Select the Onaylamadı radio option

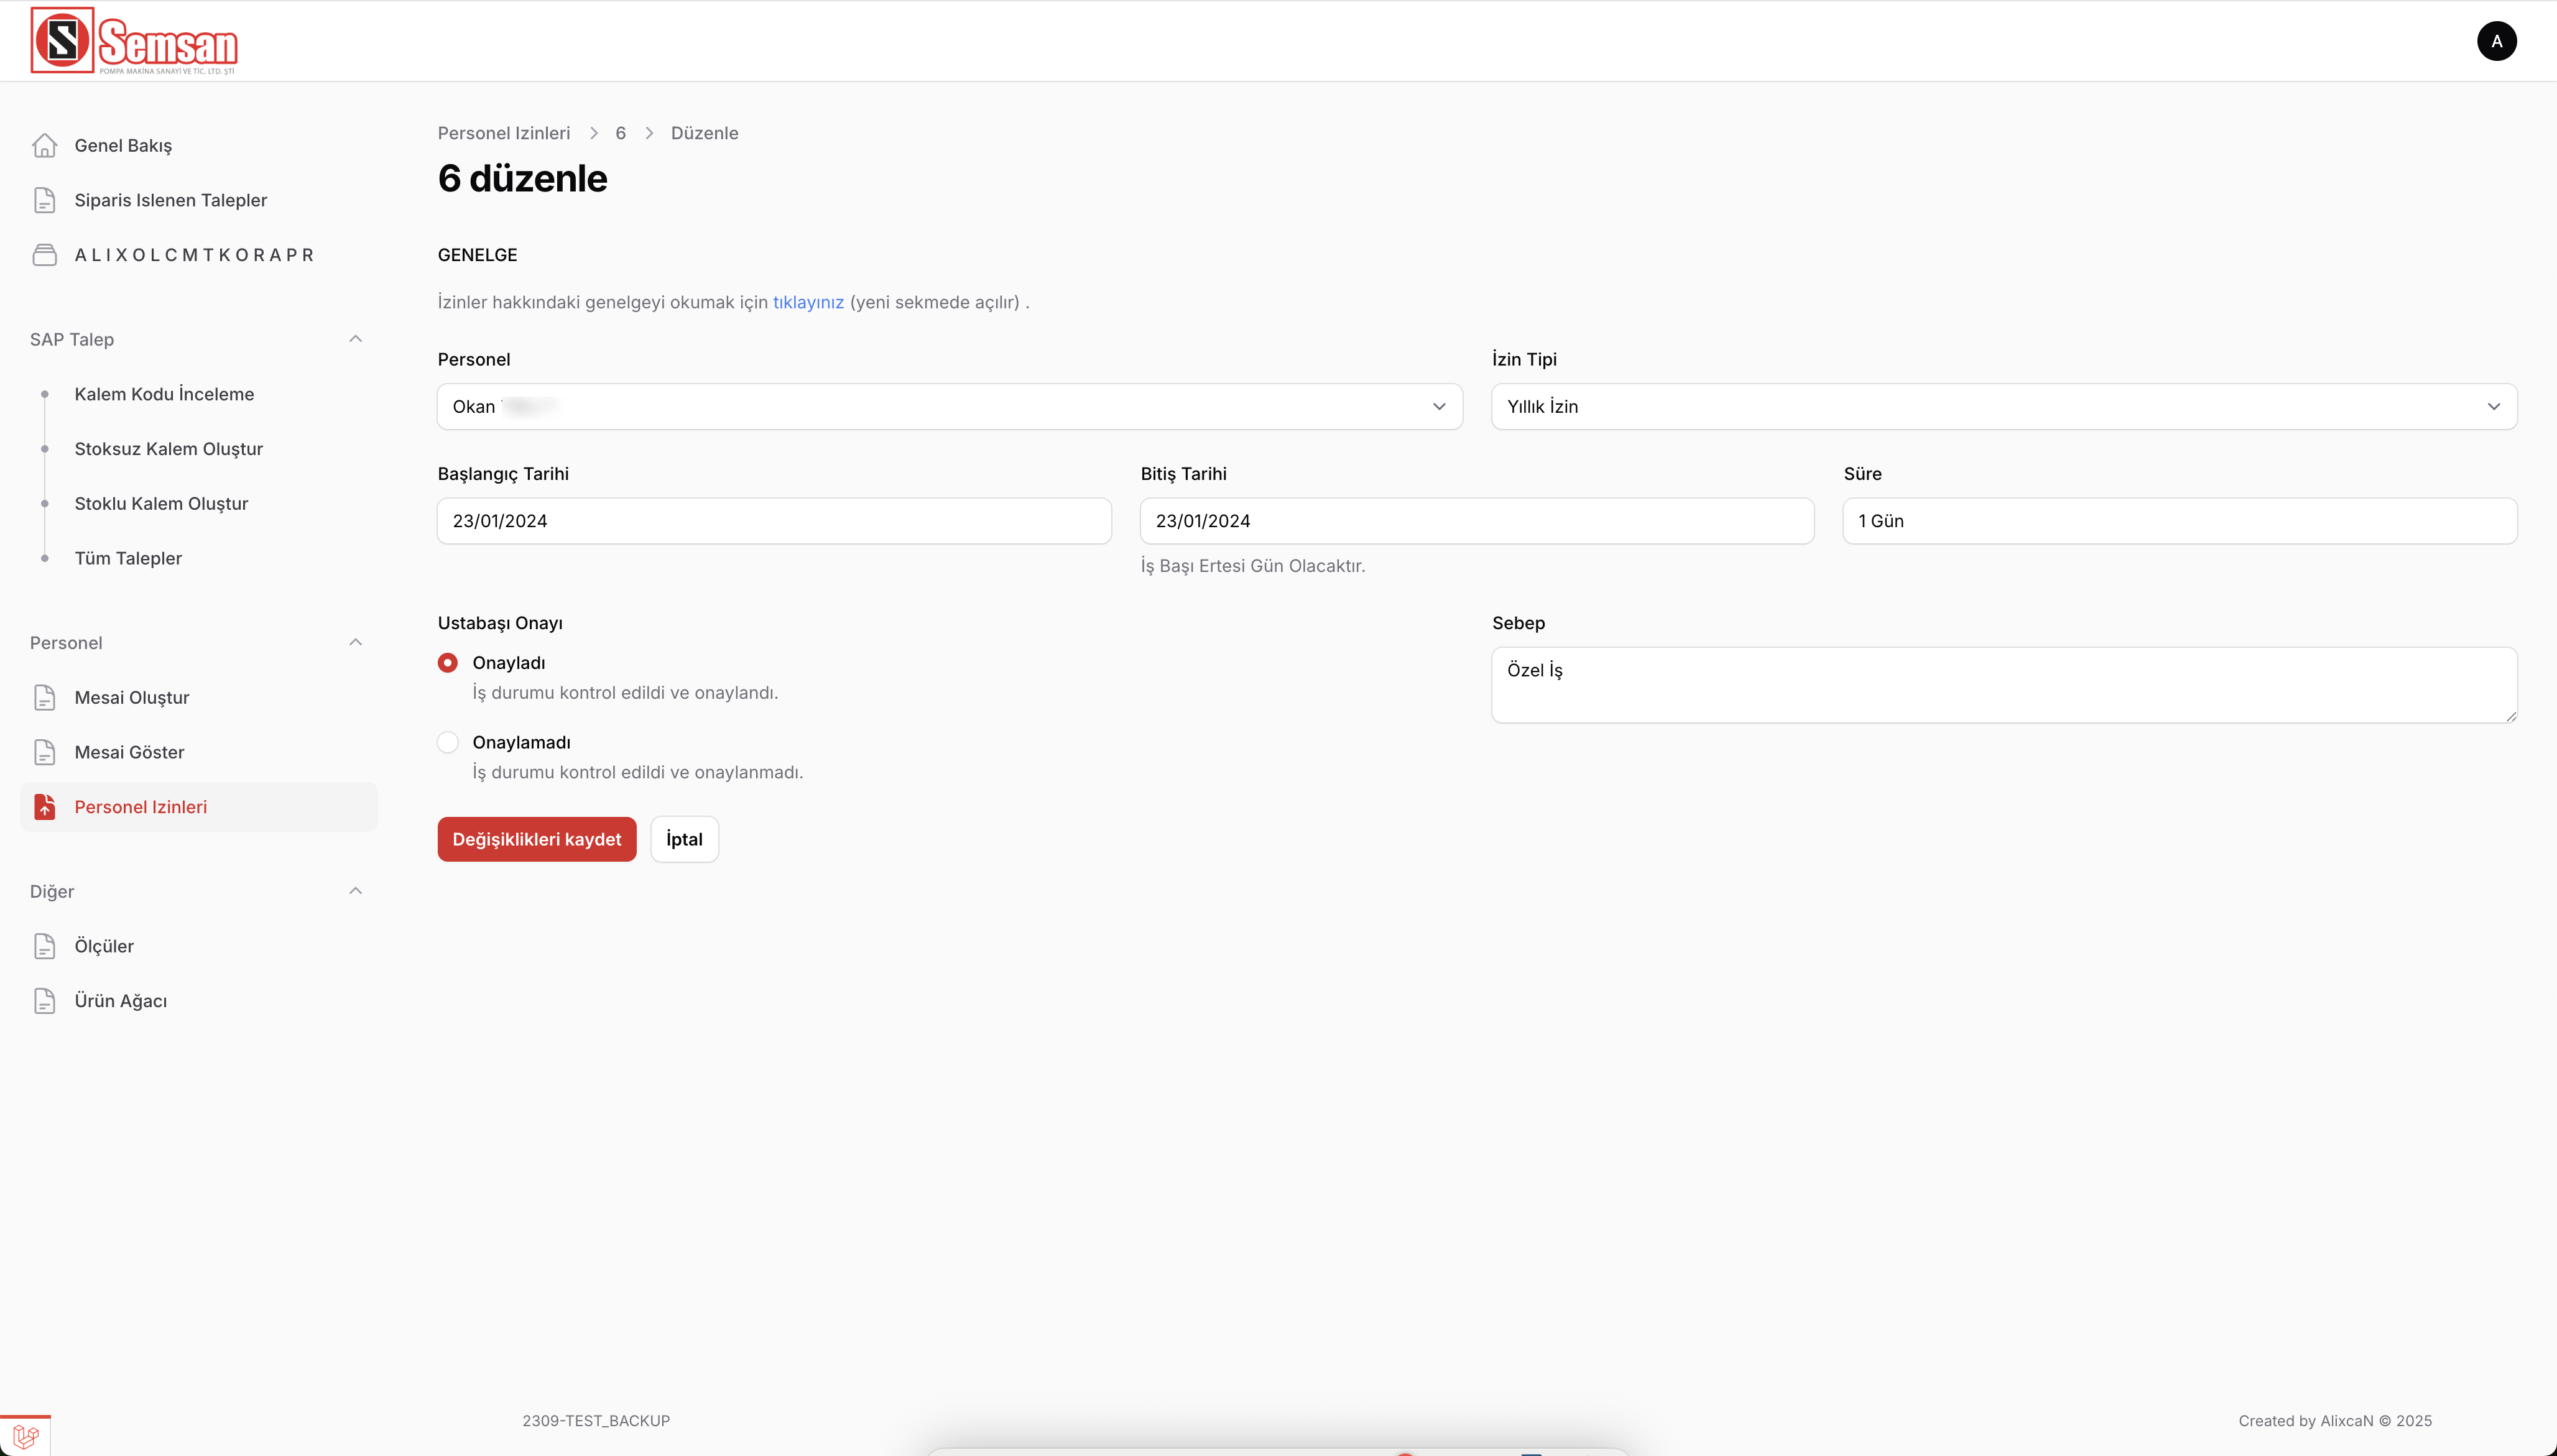(x=447, y=742)
